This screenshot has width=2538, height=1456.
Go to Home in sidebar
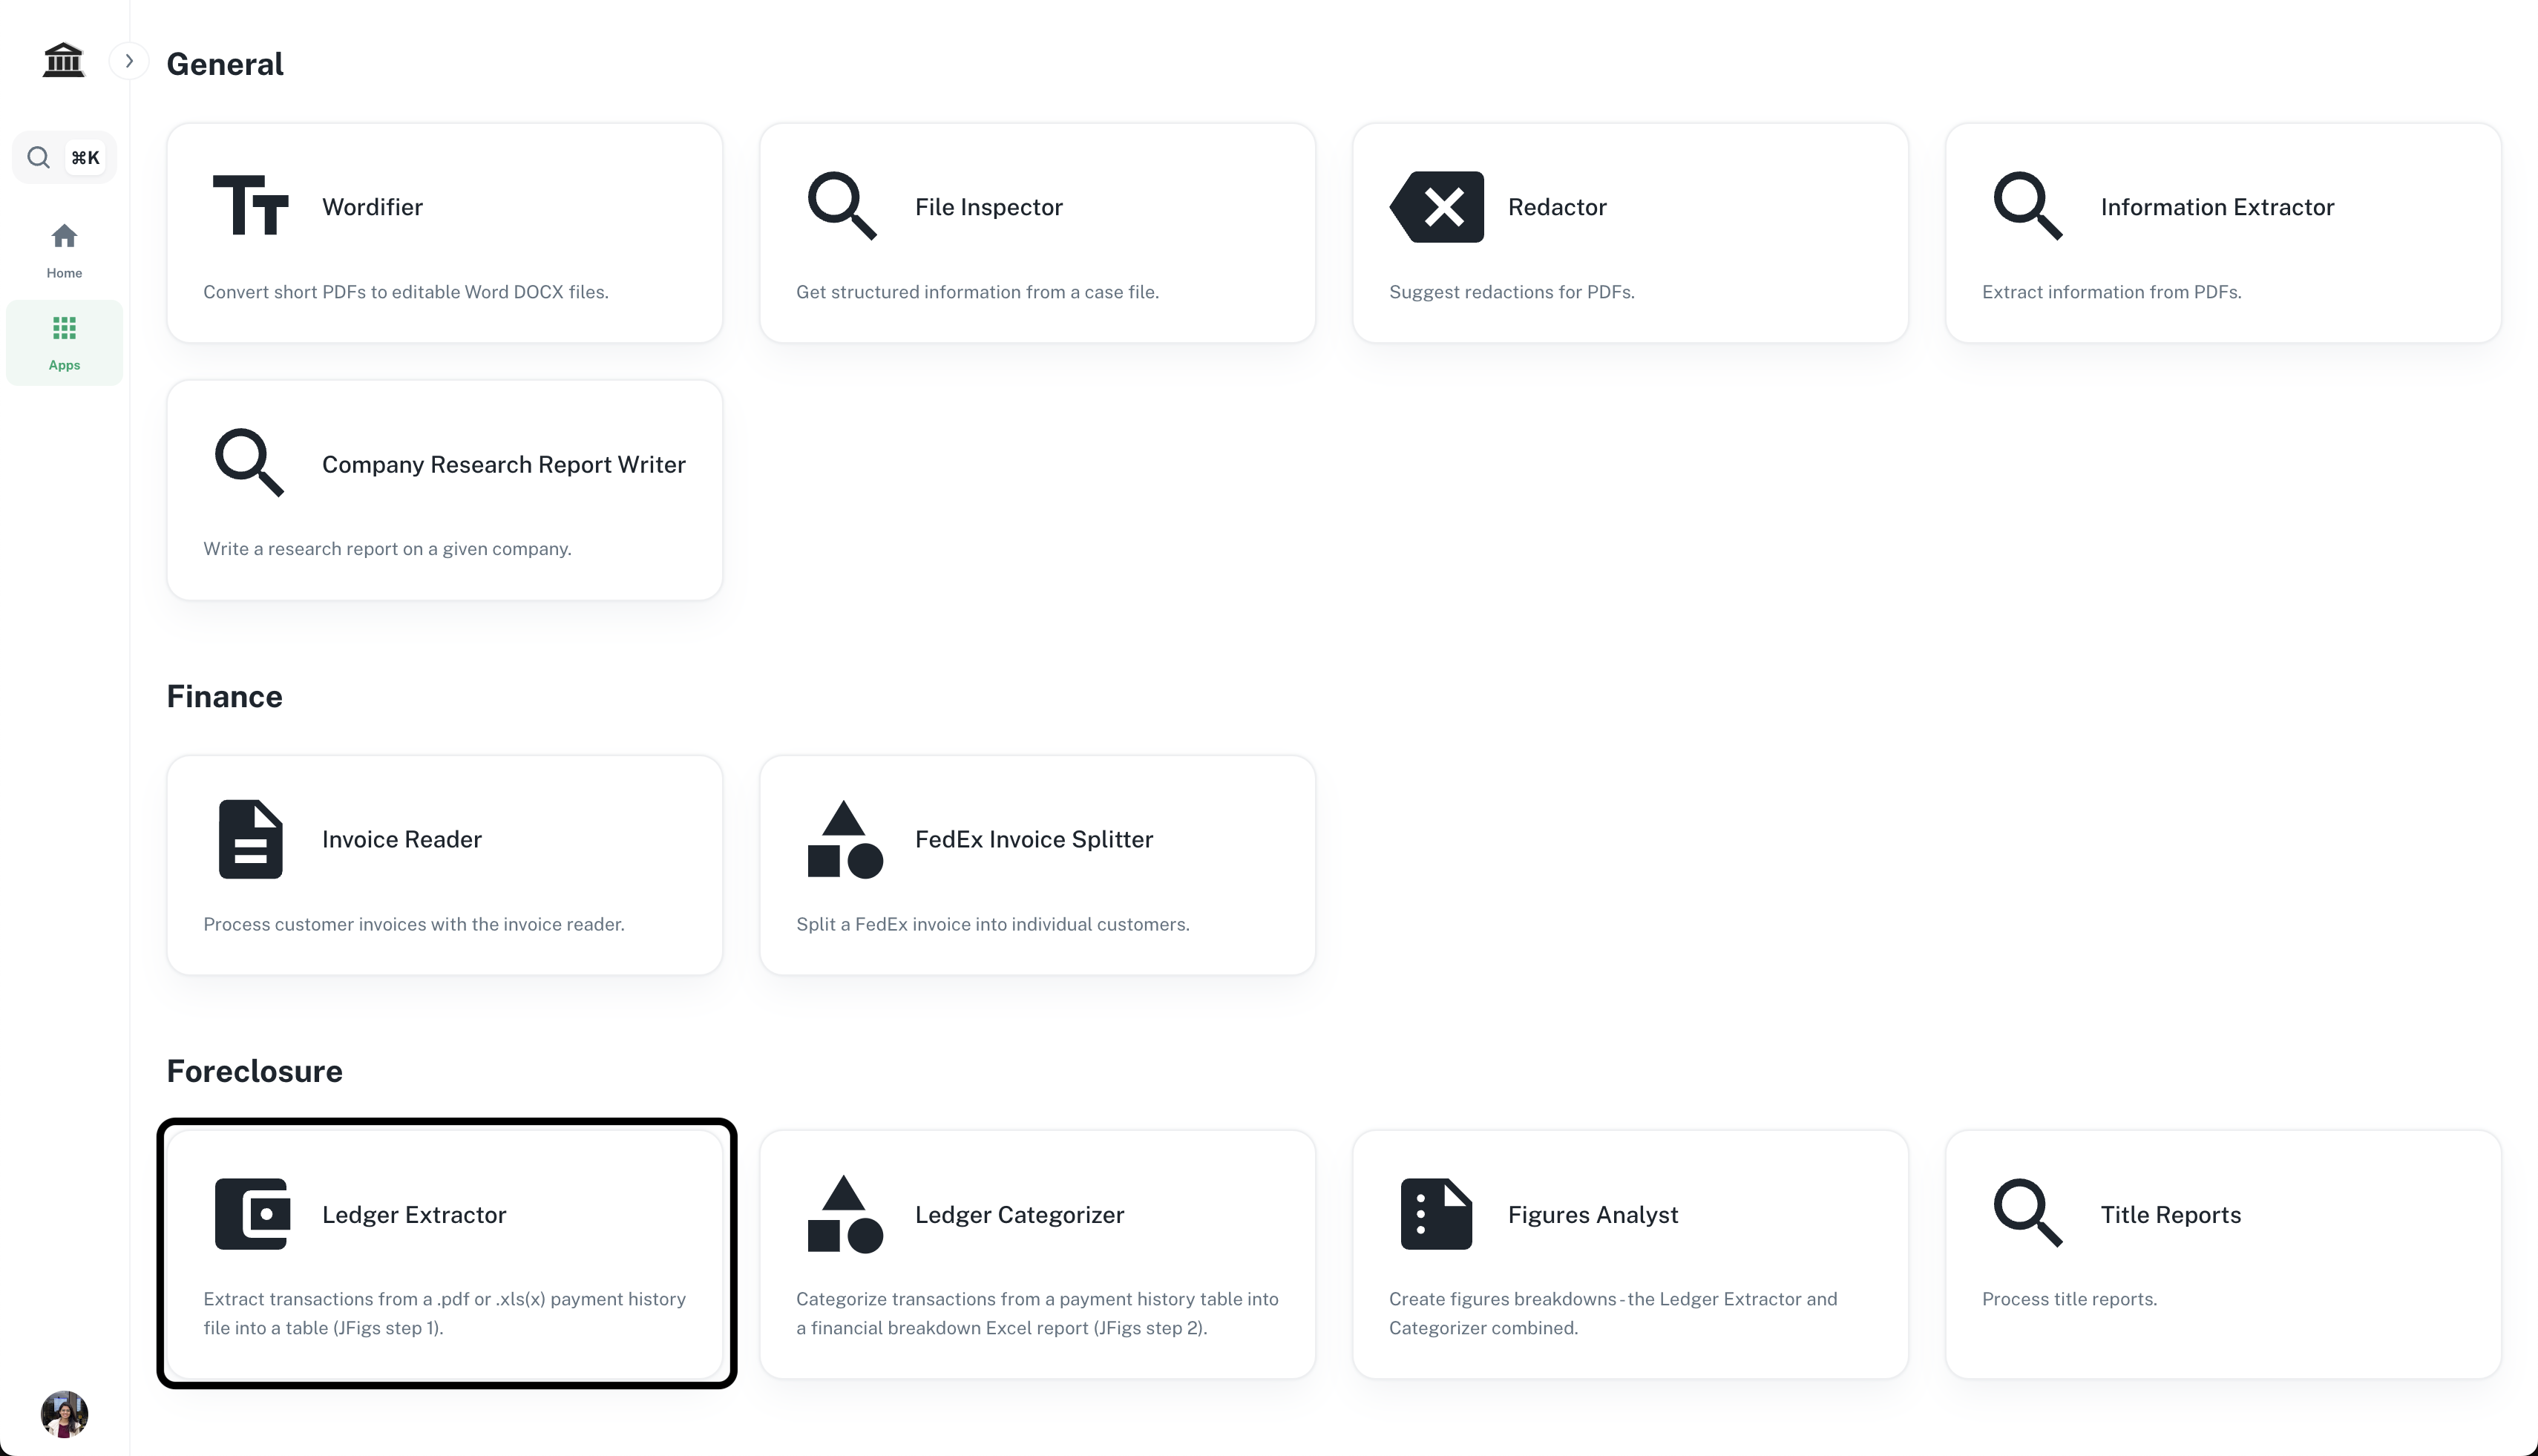coord(64,249)
